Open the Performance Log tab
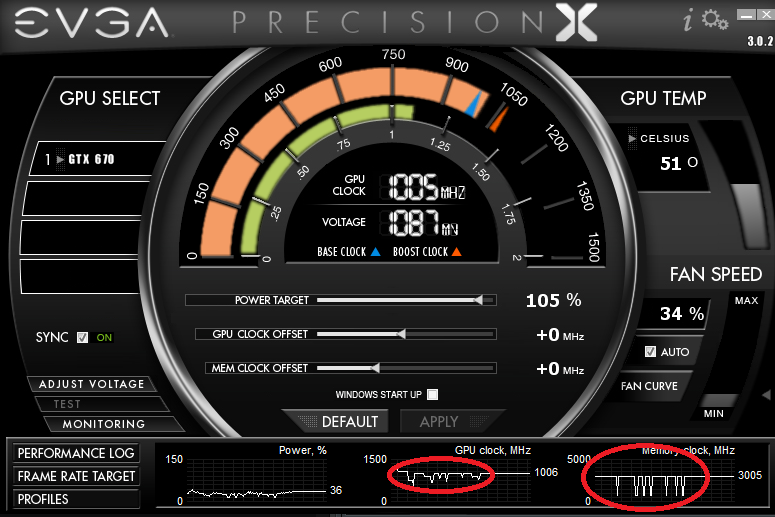This screenshot has height=517, width=775. coord(76,453)
